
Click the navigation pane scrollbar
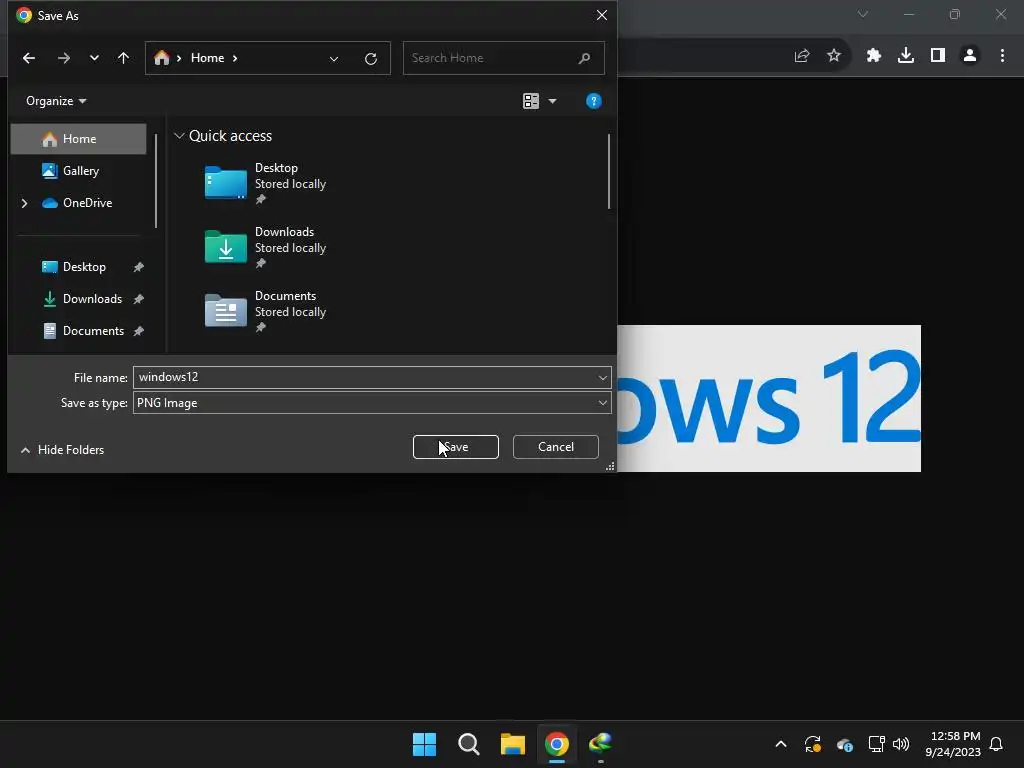[156, 181]
